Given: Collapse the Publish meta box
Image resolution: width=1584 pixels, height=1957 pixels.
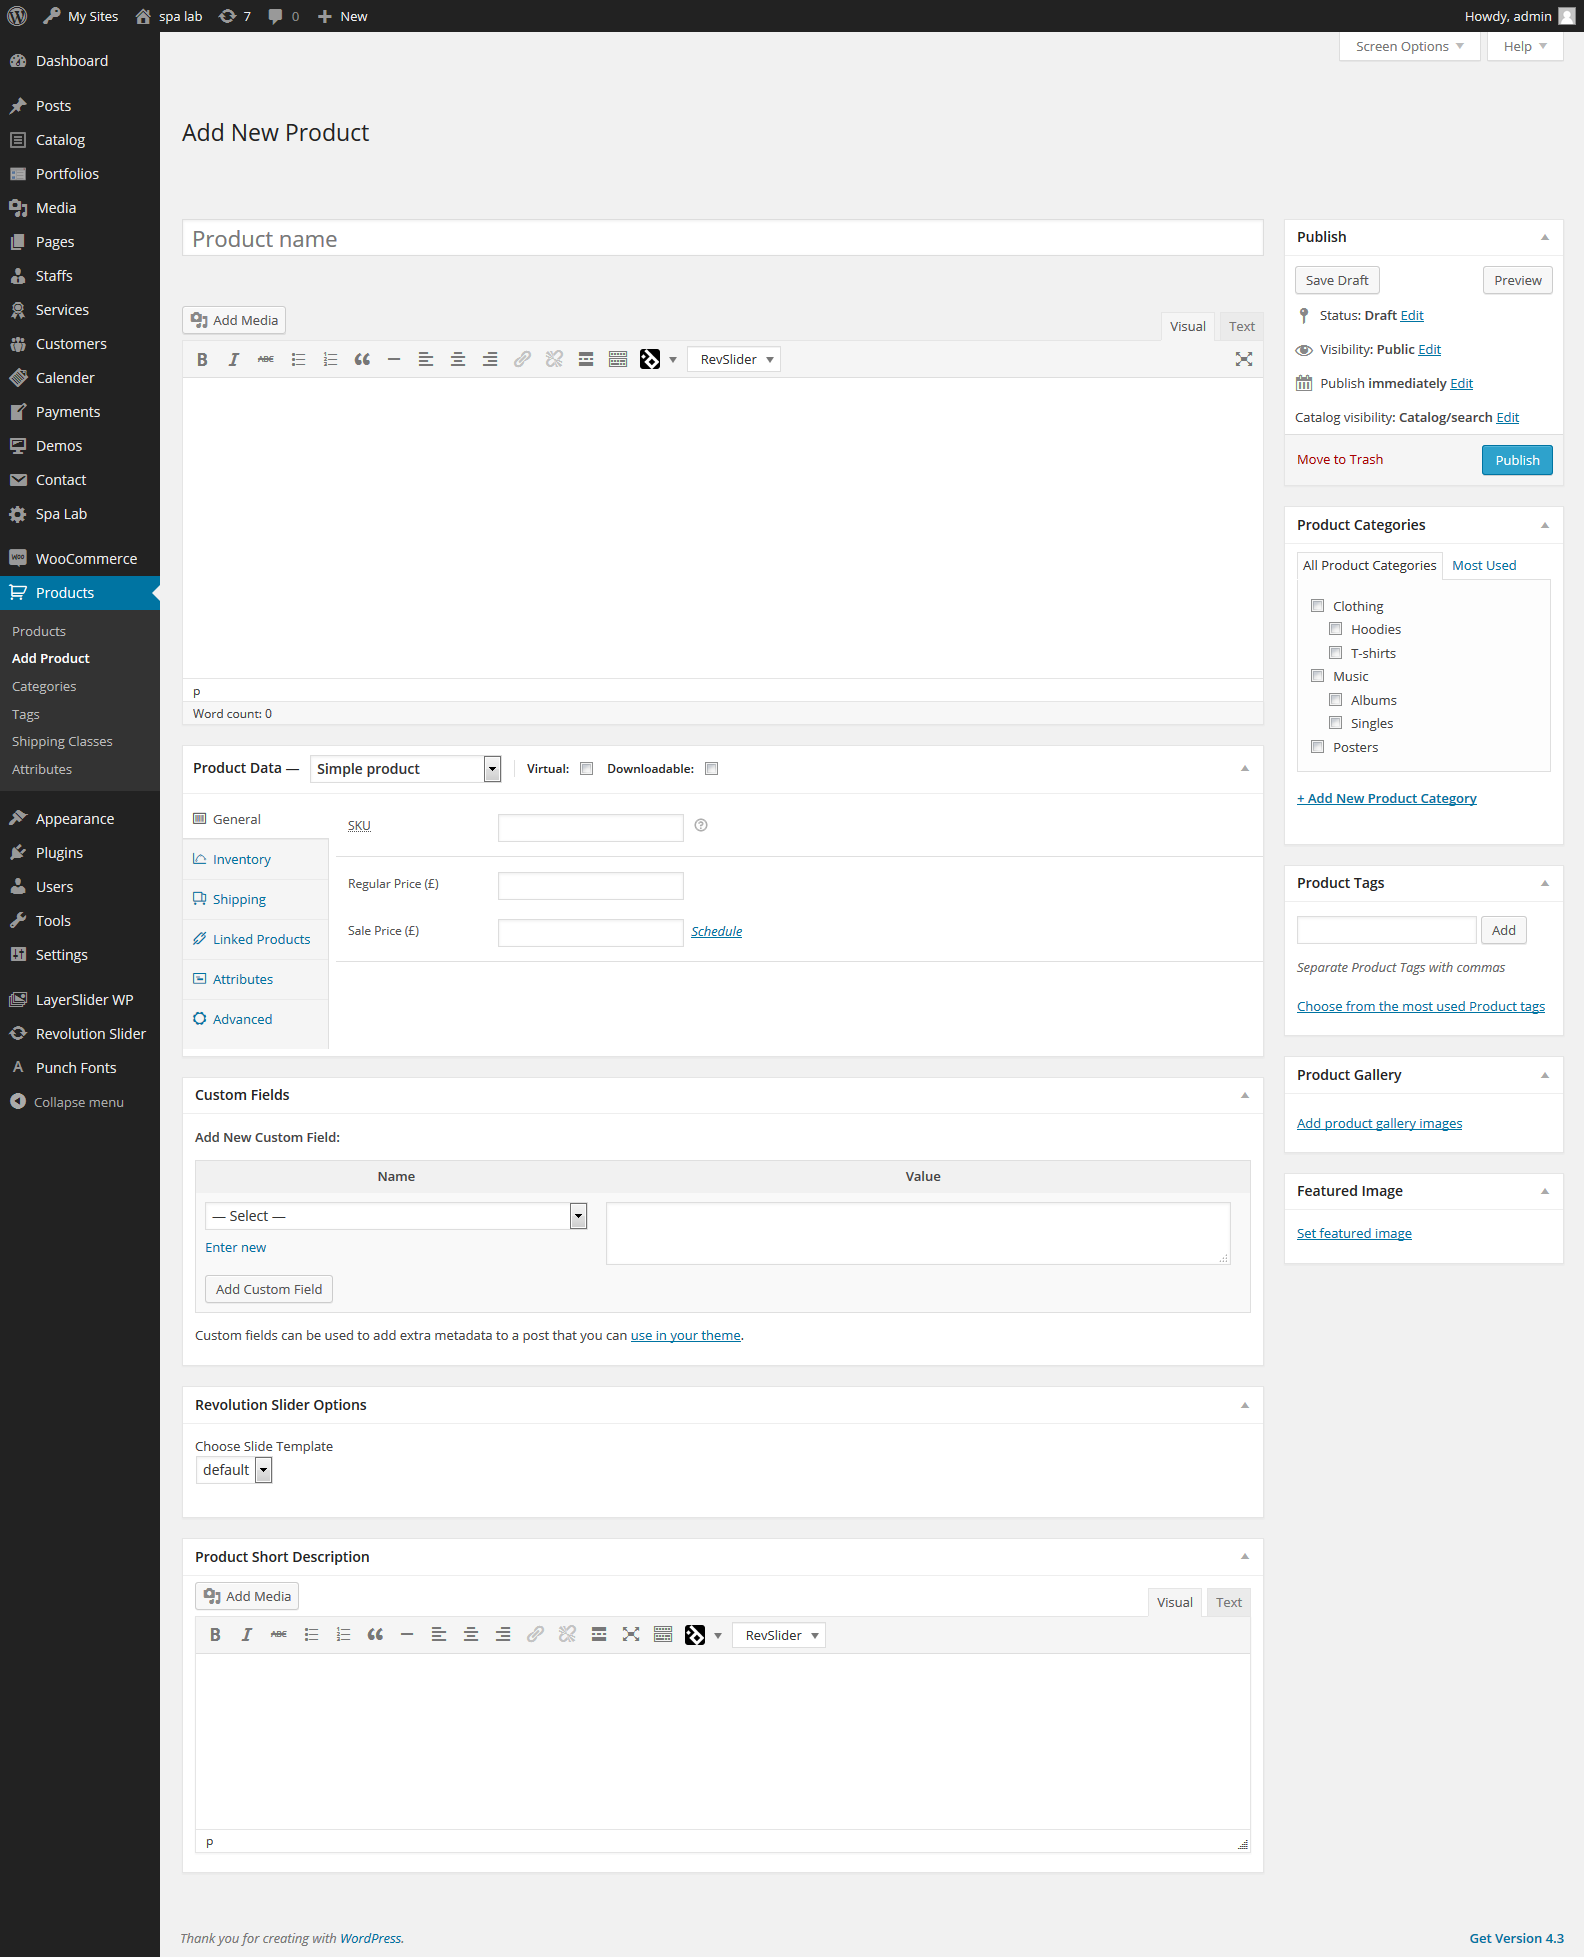Looking at the screenshot, I should [1545, 237].
